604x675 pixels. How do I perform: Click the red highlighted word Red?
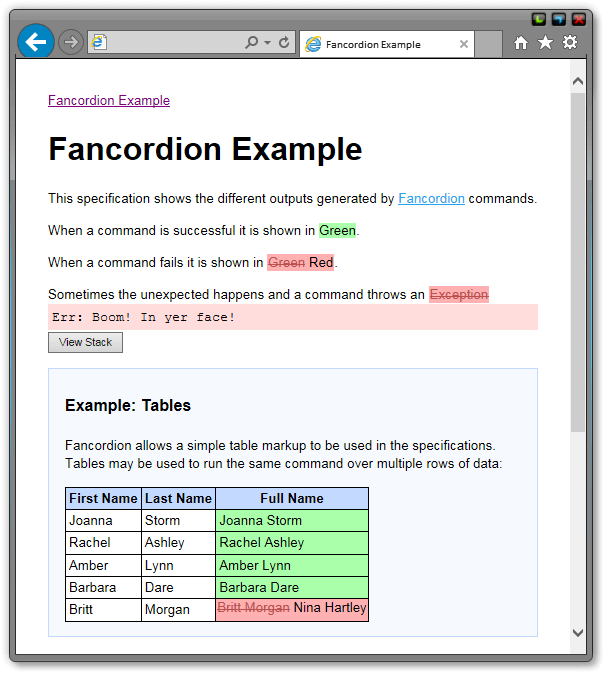(321, 262)
